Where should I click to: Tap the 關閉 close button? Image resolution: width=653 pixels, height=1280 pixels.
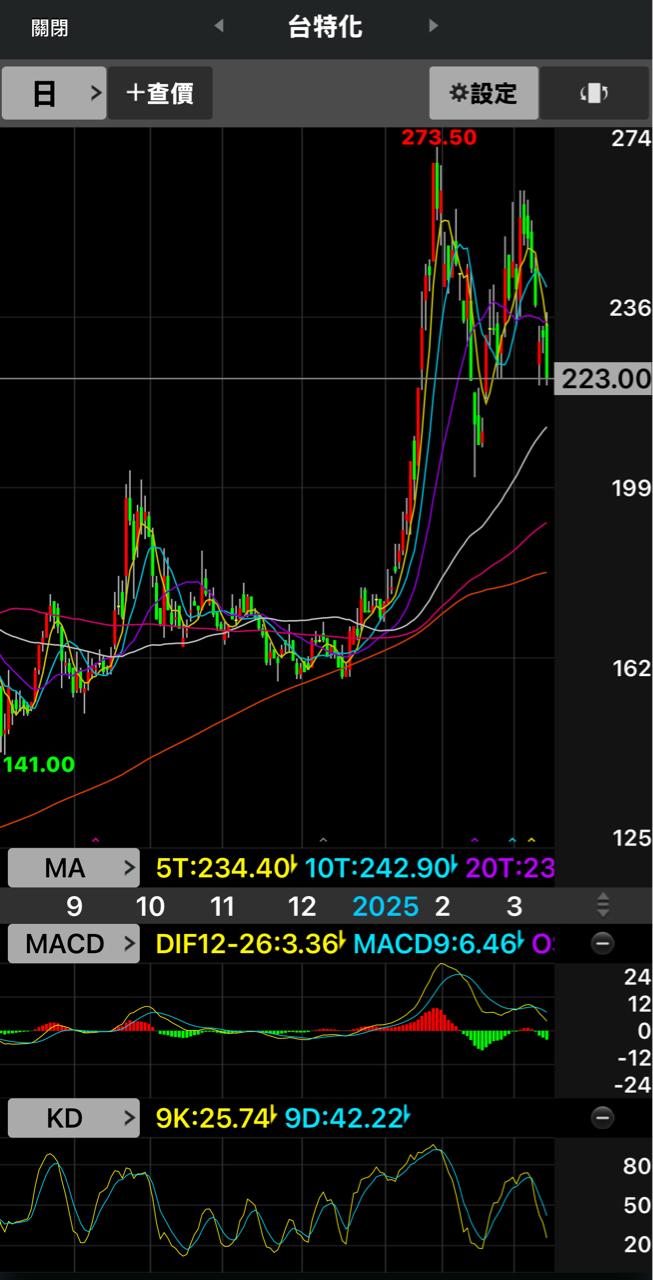[x=50, y=28]
